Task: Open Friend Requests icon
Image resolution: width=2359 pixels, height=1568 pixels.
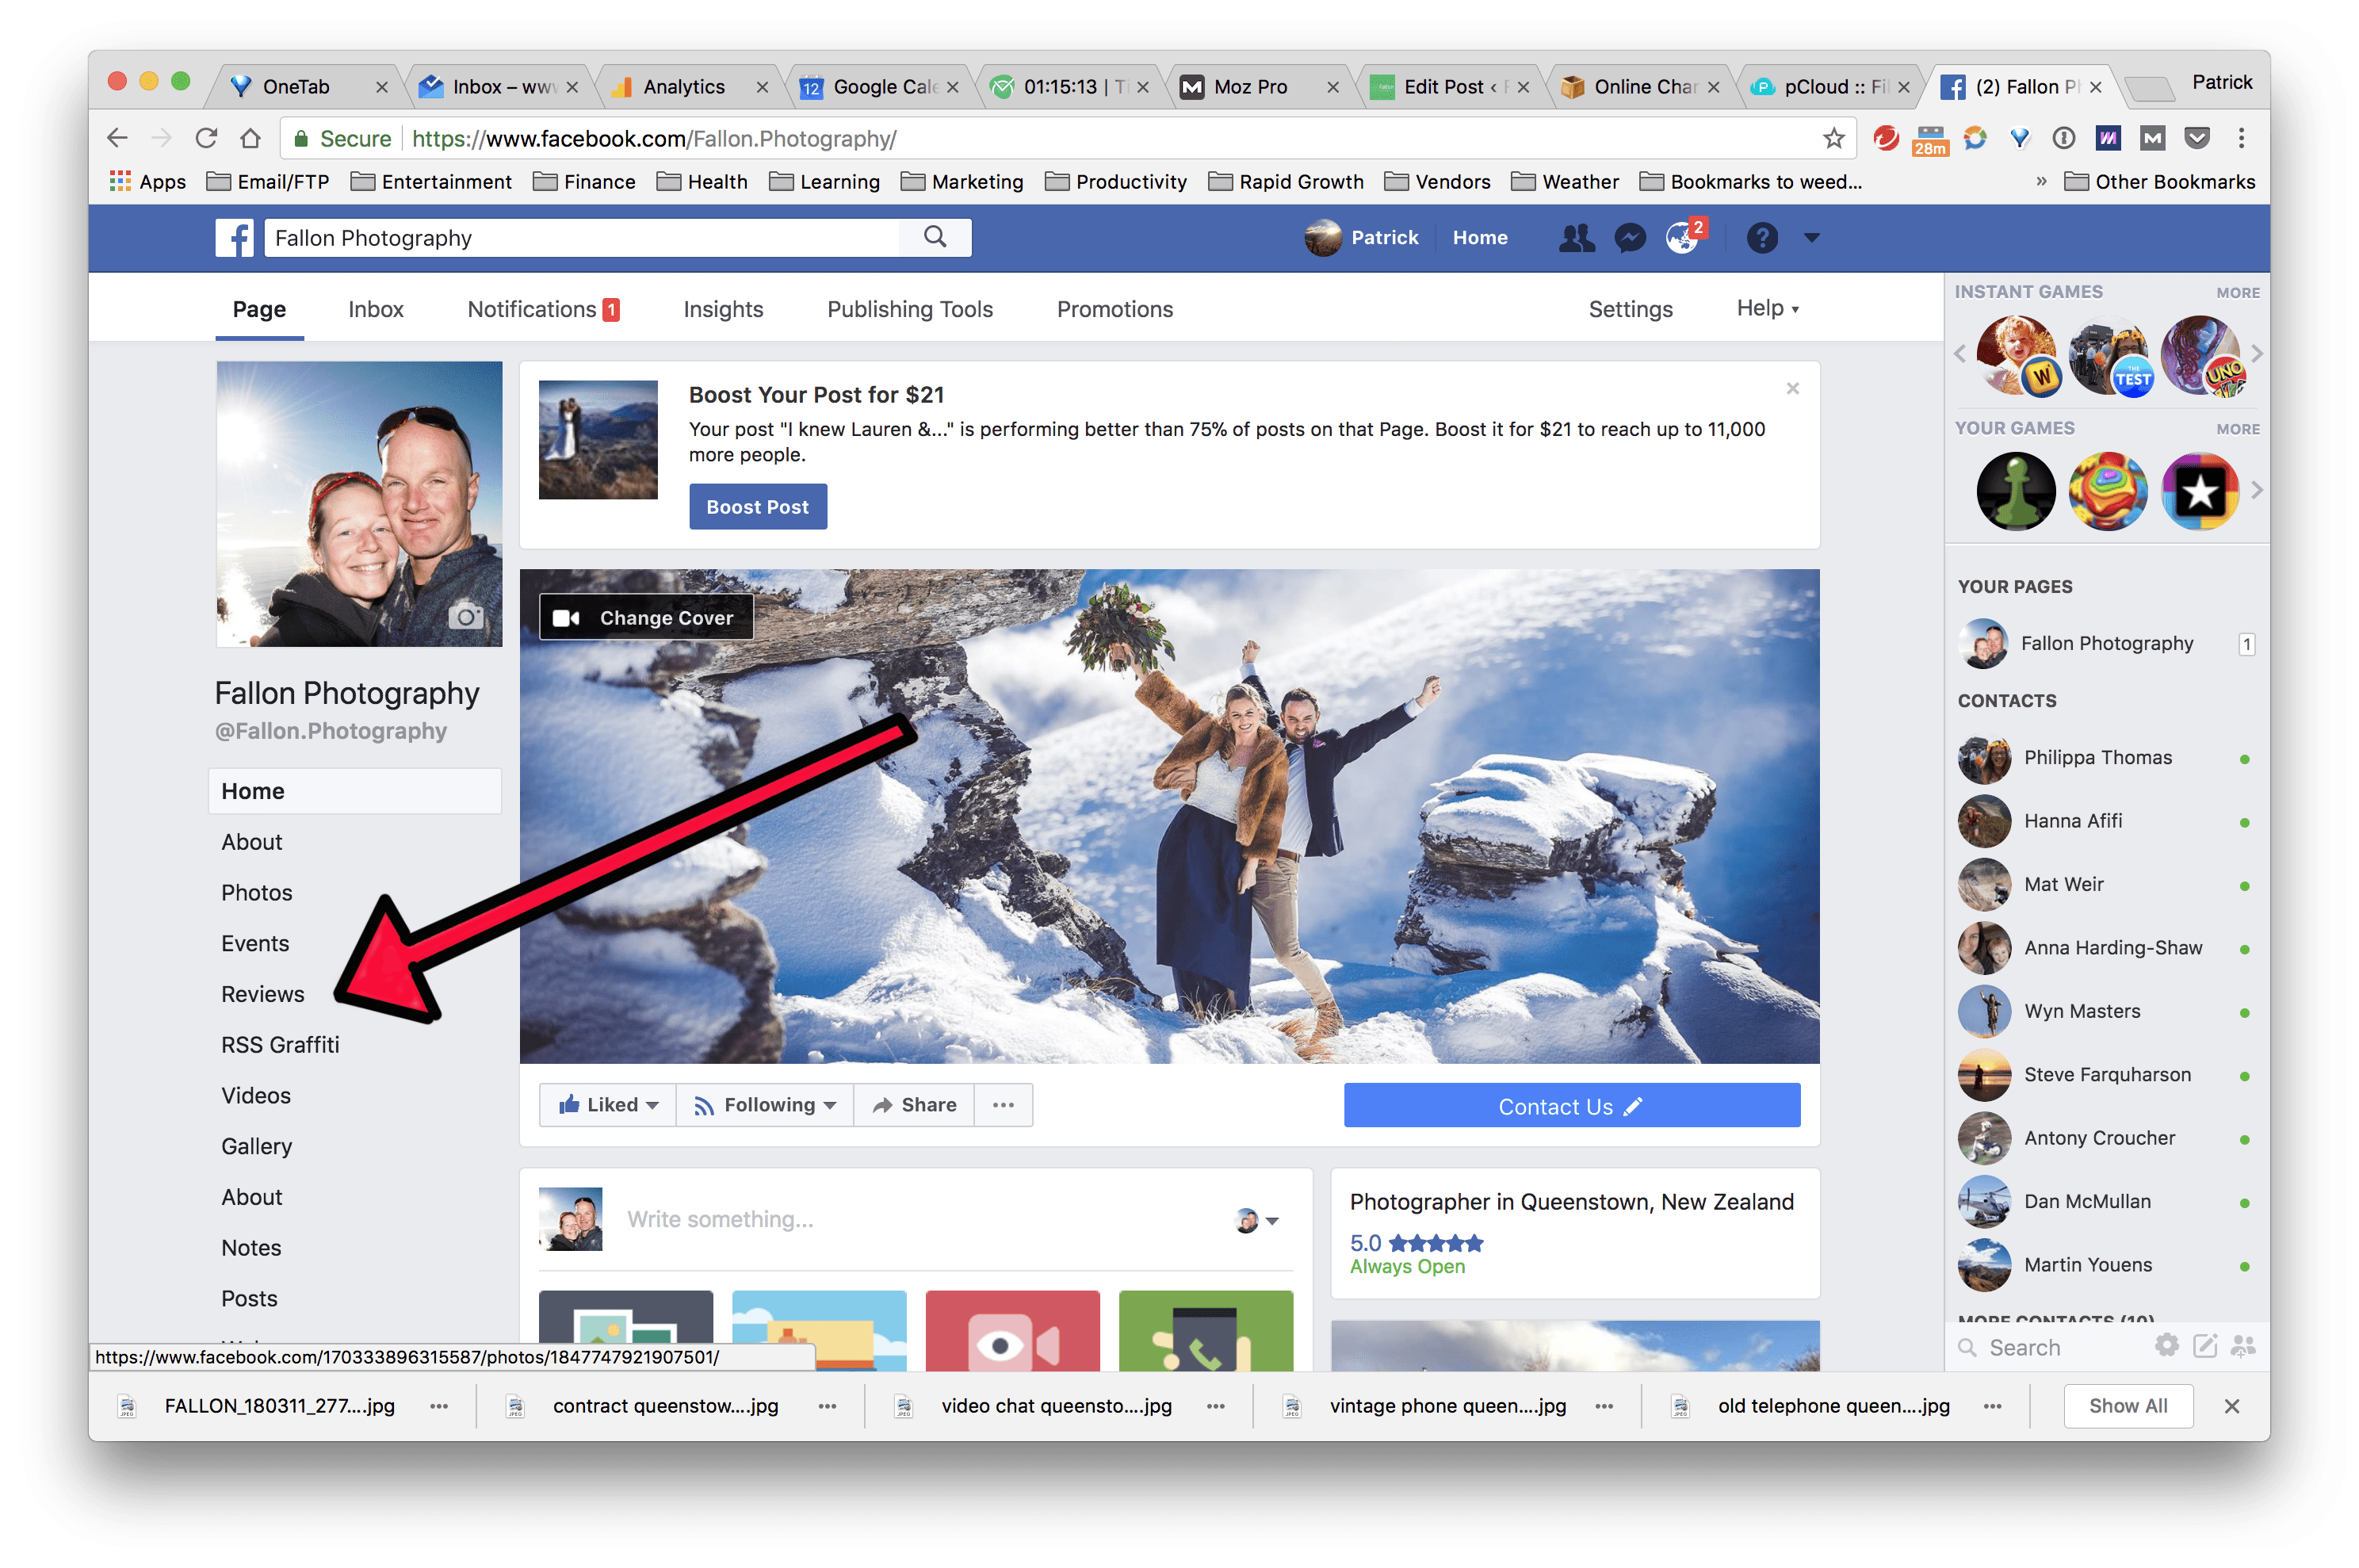Action: click(x=1576, y=238)
